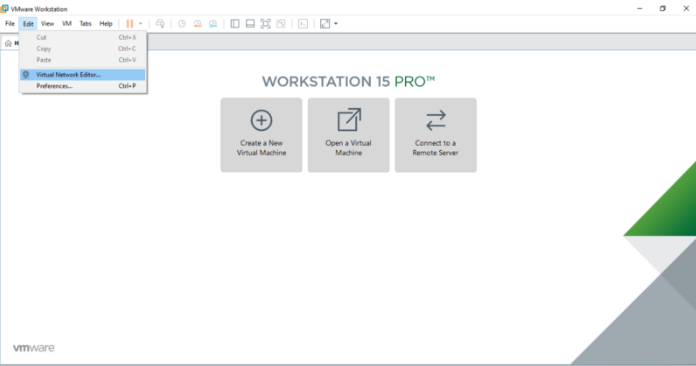Image resolution: width=696 pixels, height=366 pixels.
Task: Choose Paste in the Edit menu
Action: tap(83, 59)
